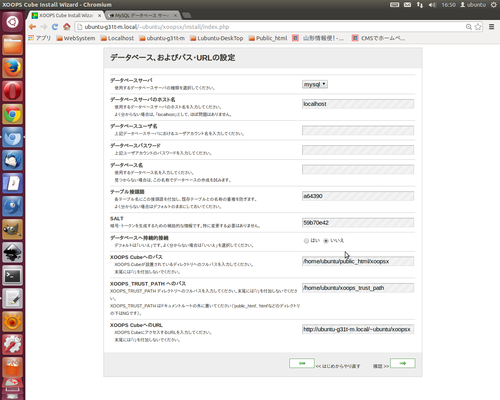500x400 pixels.
Task: Open the WebSystem bookmark folder
Action: pos(76,38)
